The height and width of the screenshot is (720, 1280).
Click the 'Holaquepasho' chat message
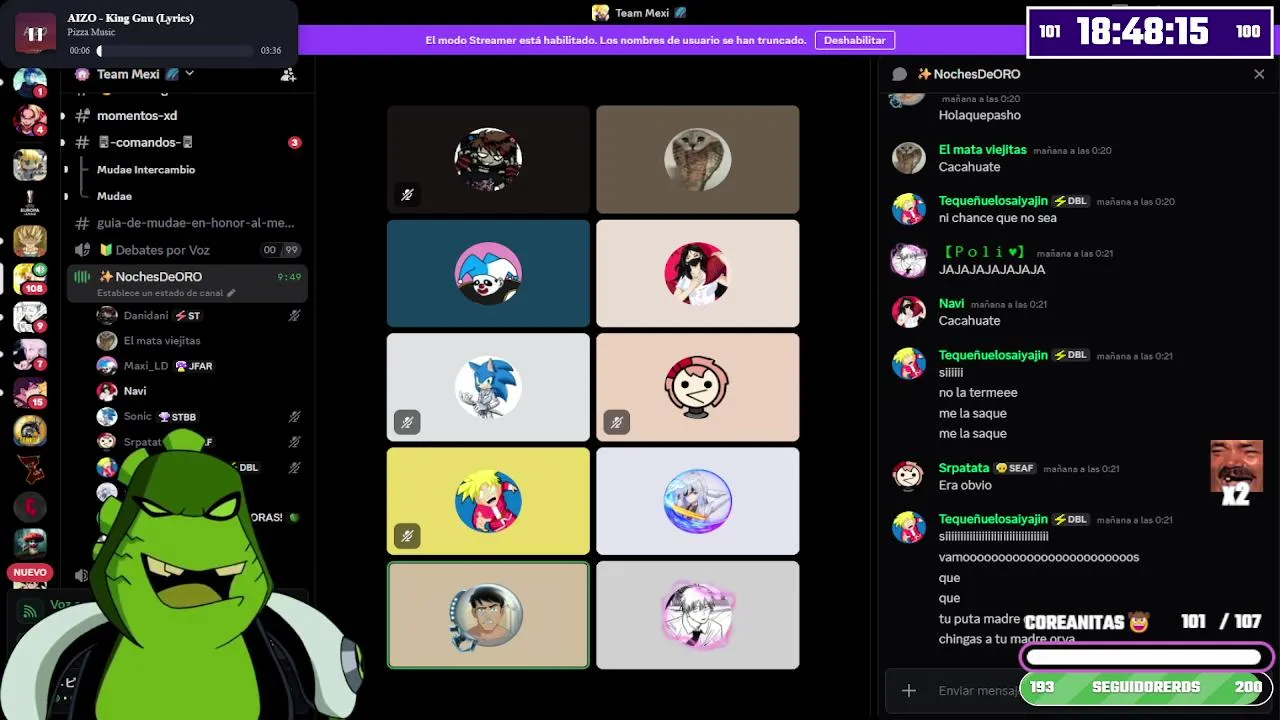coord(980,116)
